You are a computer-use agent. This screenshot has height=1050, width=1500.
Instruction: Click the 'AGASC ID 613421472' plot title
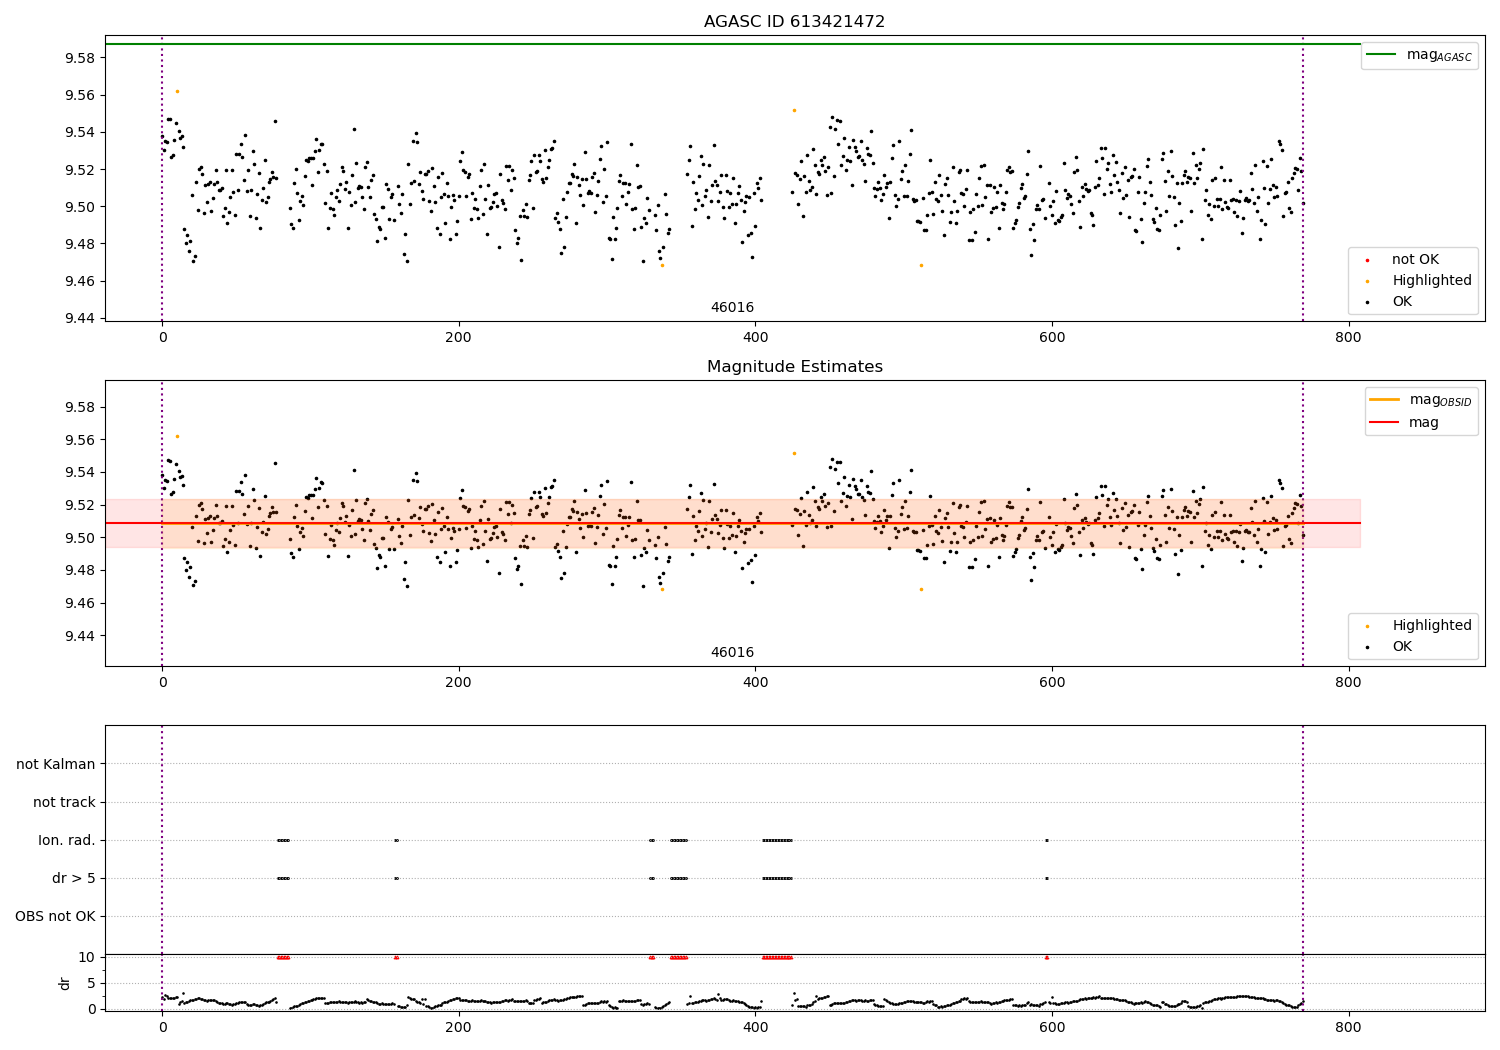(x=794, y=22)
